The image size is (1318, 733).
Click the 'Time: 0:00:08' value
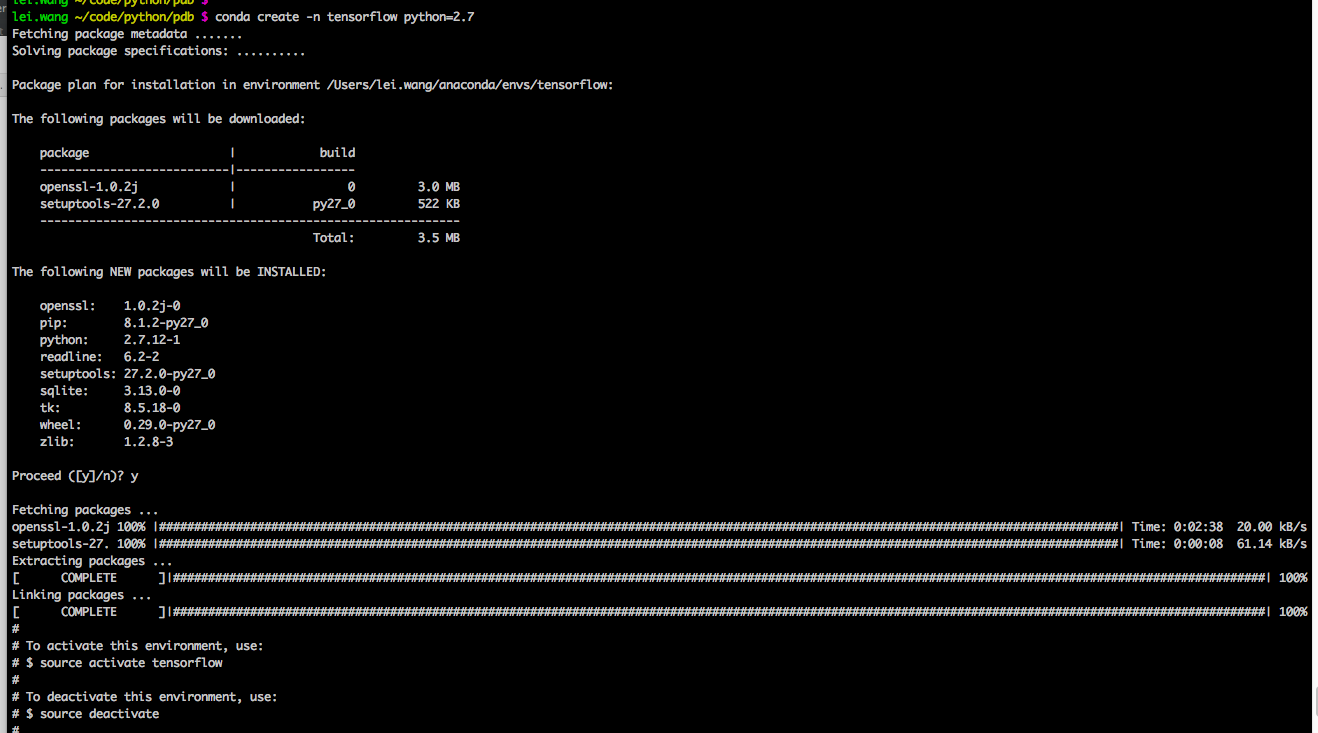click(x=1177, y=544)
